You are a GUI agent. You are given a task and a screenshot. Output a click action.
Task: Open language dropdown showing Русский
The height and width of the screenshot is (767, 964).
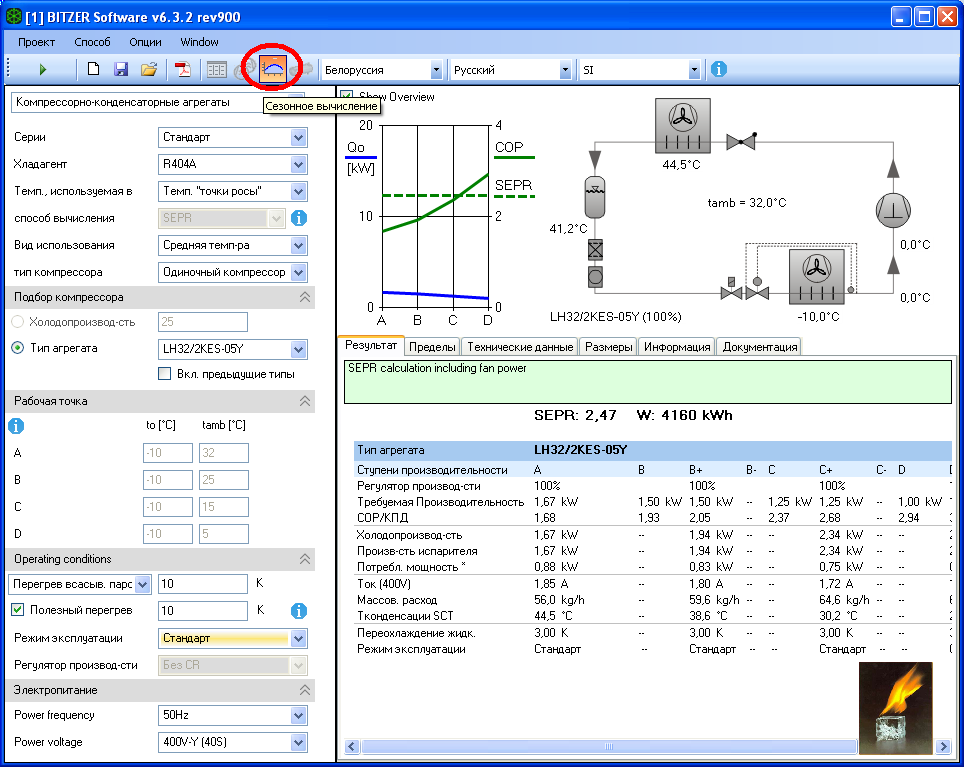pos(511,70)
